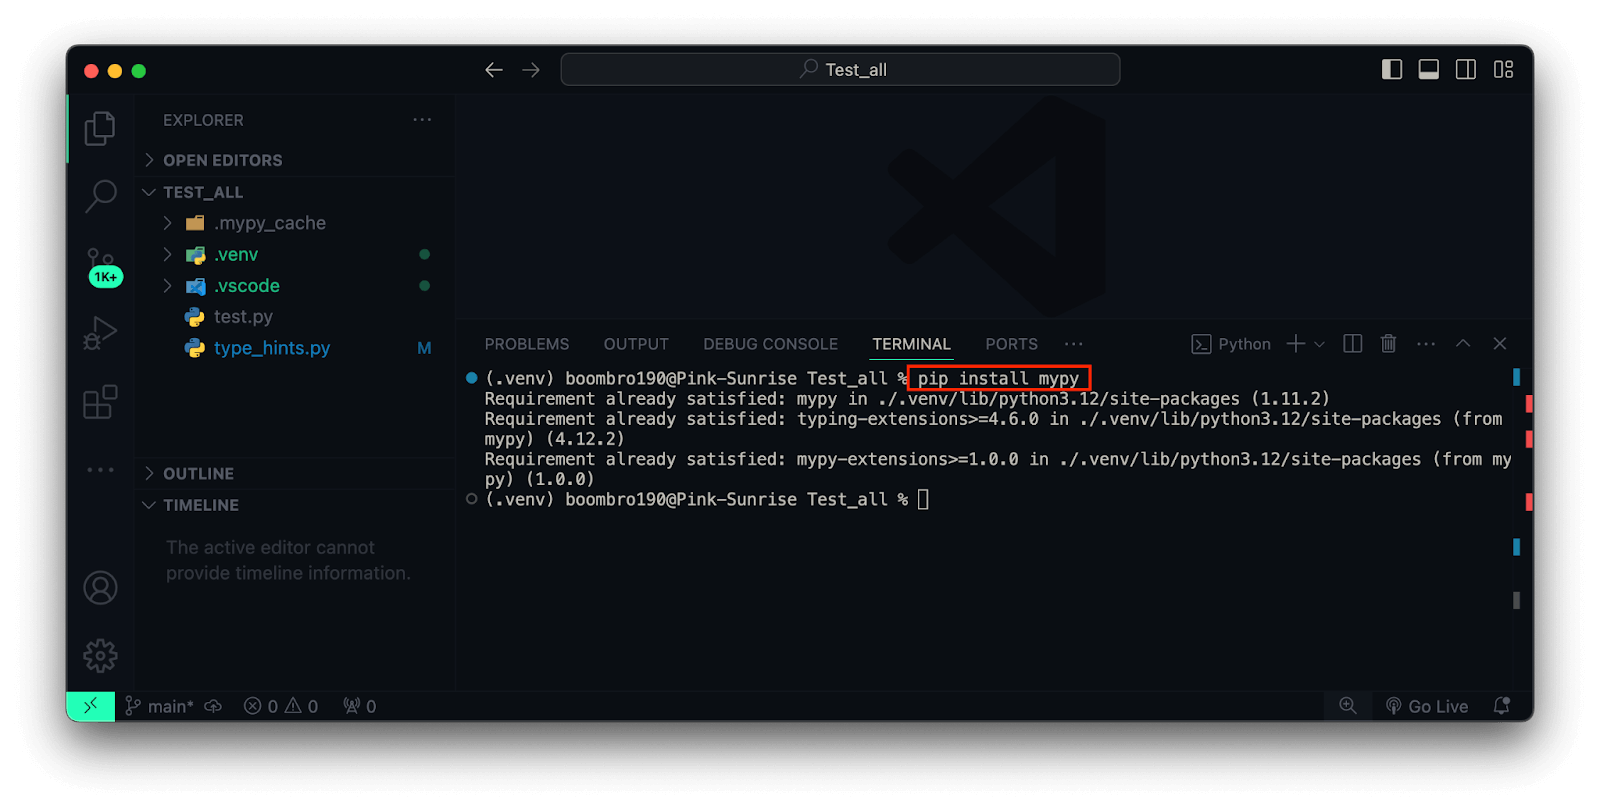Viewport: 1600px width, 809px height.
Task: Toggle the primary side bar layout icon
Action: point(1392,69)
